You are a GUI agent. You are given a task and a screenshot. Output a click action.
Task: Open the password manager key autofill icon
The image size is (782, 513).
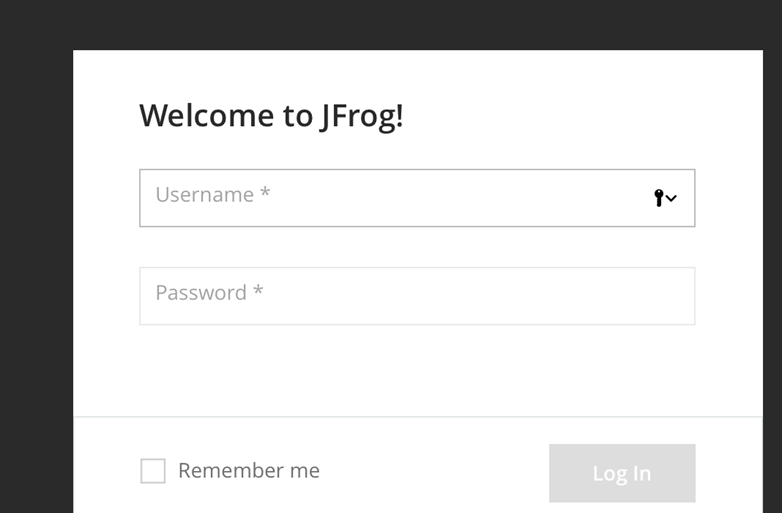(x=660, y=198)
